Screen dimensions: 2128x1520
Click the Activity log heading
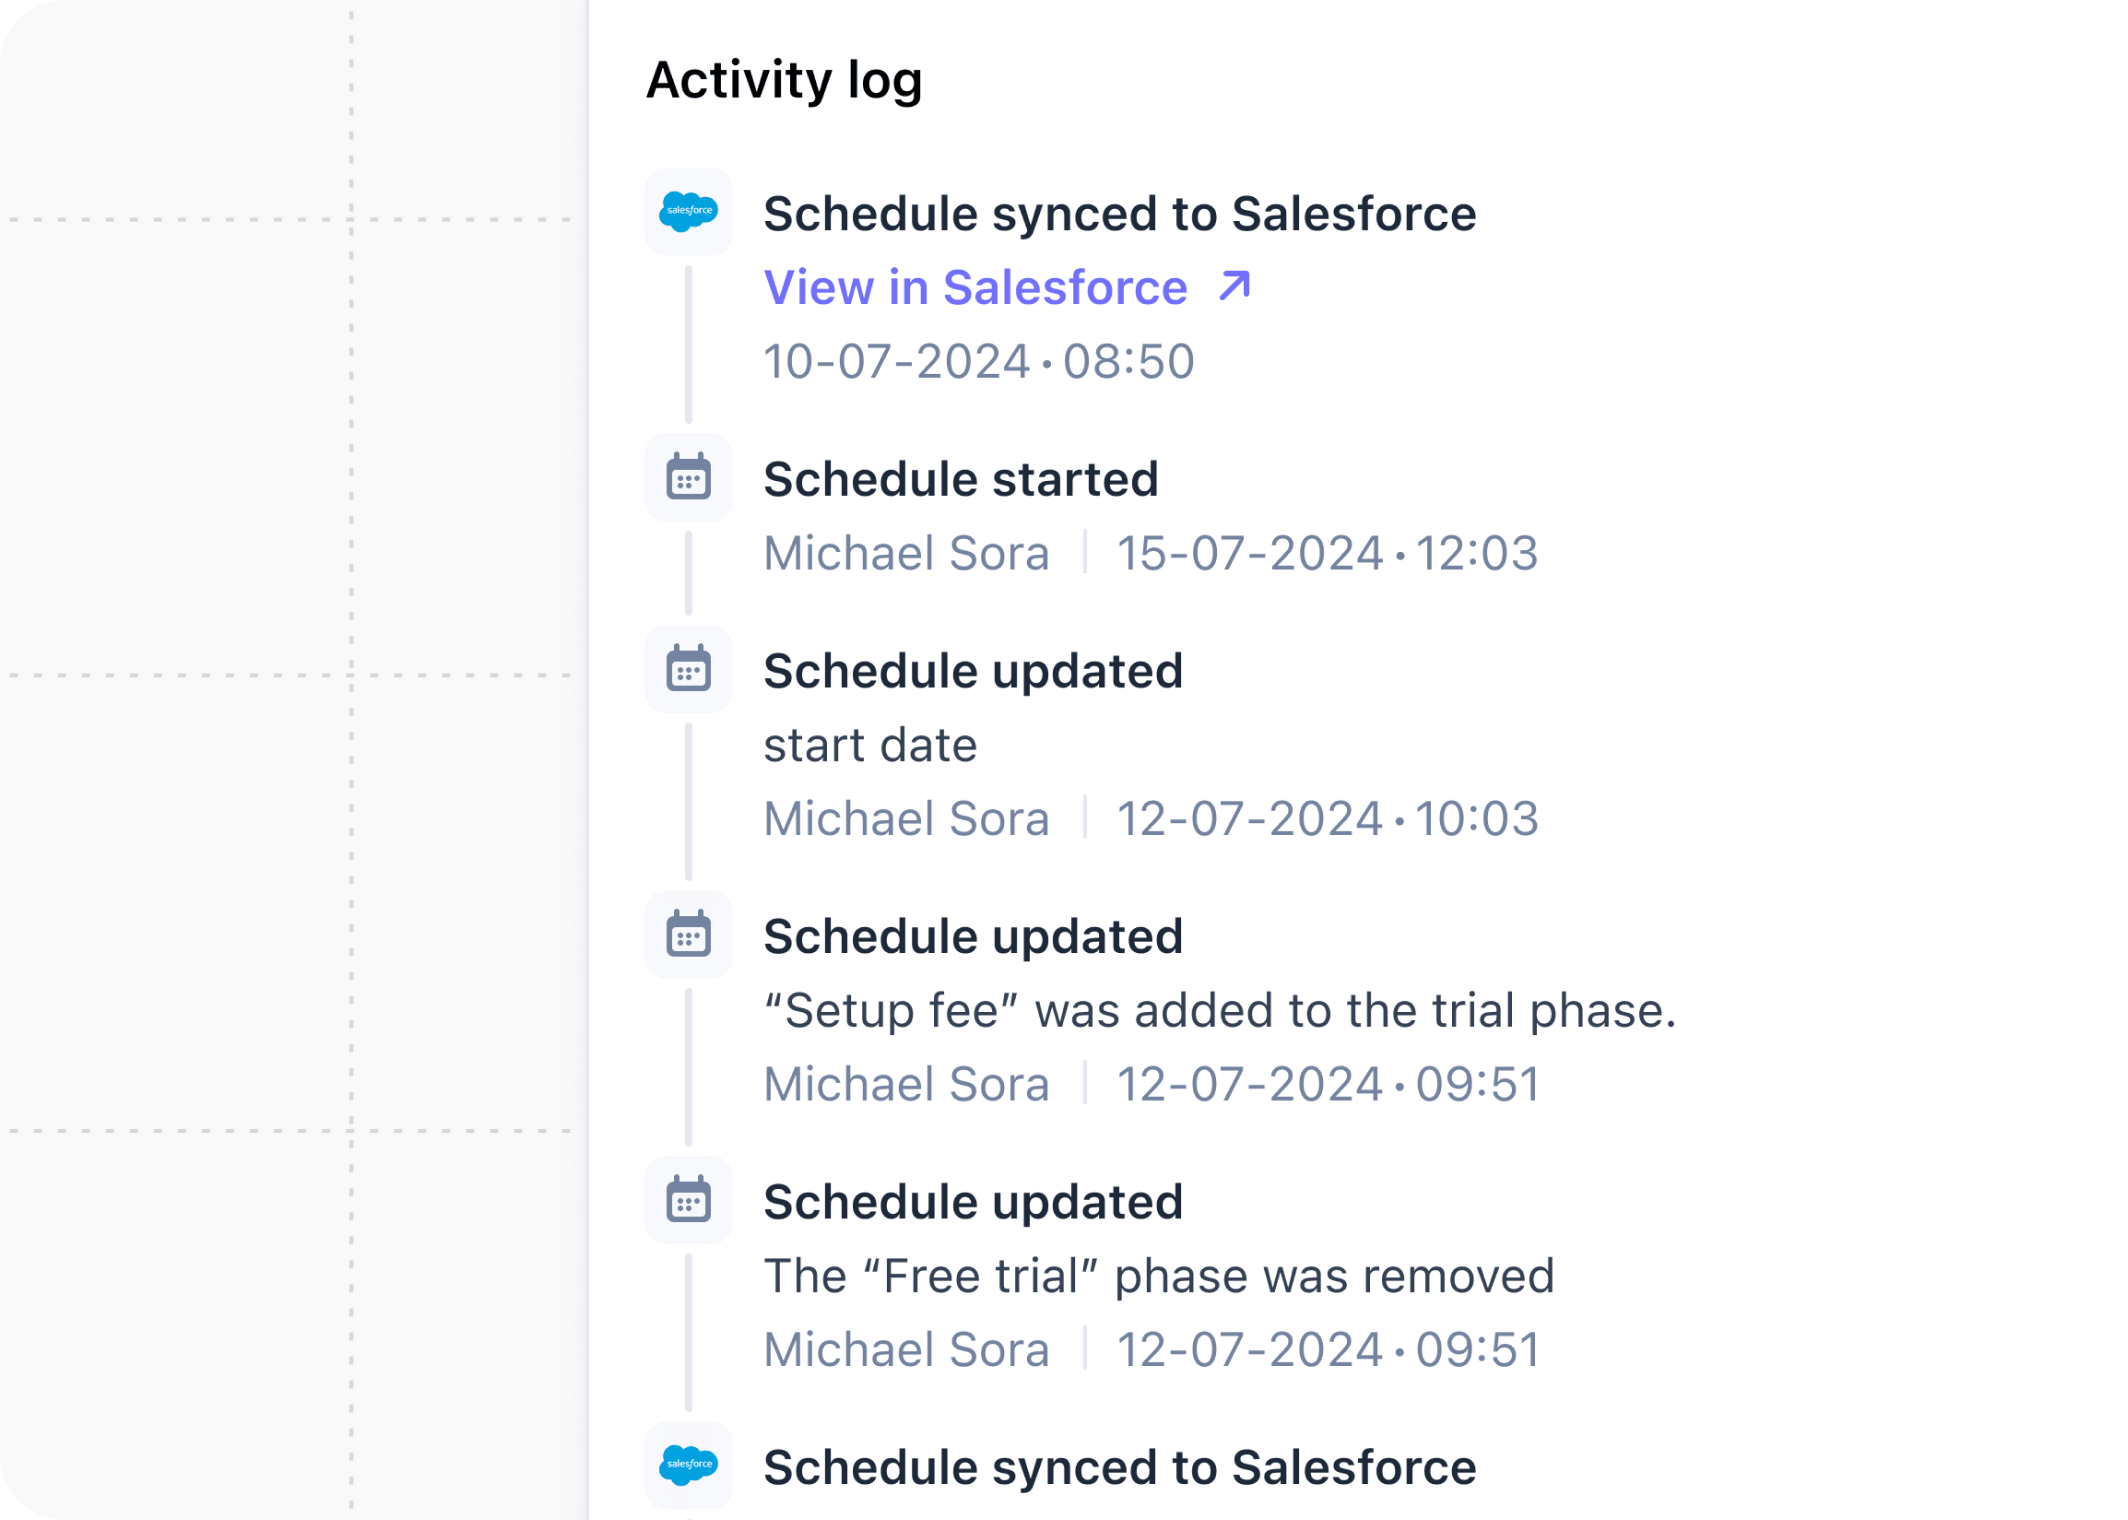[x=784, y=80]
